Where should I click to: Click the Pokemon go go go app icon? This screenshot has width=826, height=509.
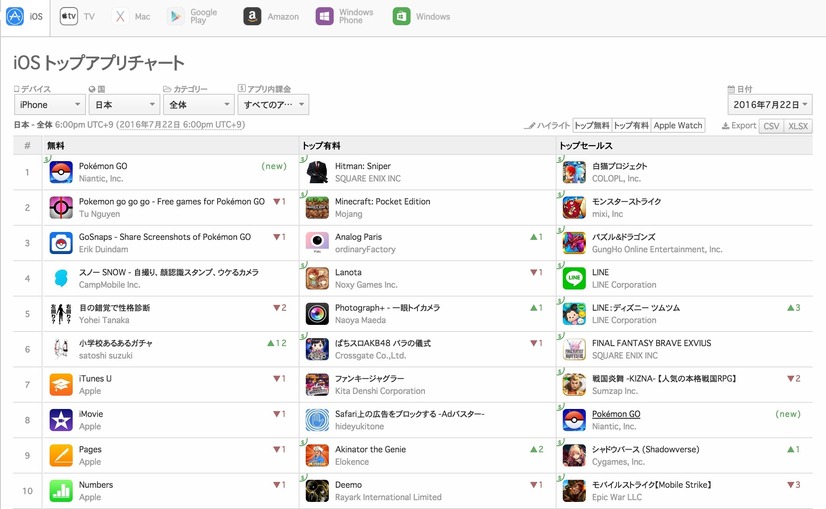[x=61, y=208]
